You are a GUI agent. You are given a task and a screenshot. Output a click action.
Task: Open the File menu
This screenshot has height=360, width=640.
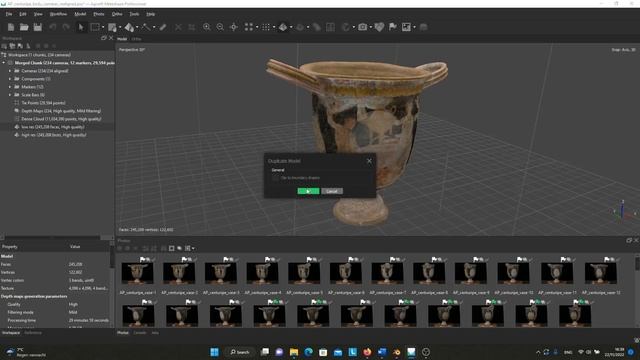9,14
